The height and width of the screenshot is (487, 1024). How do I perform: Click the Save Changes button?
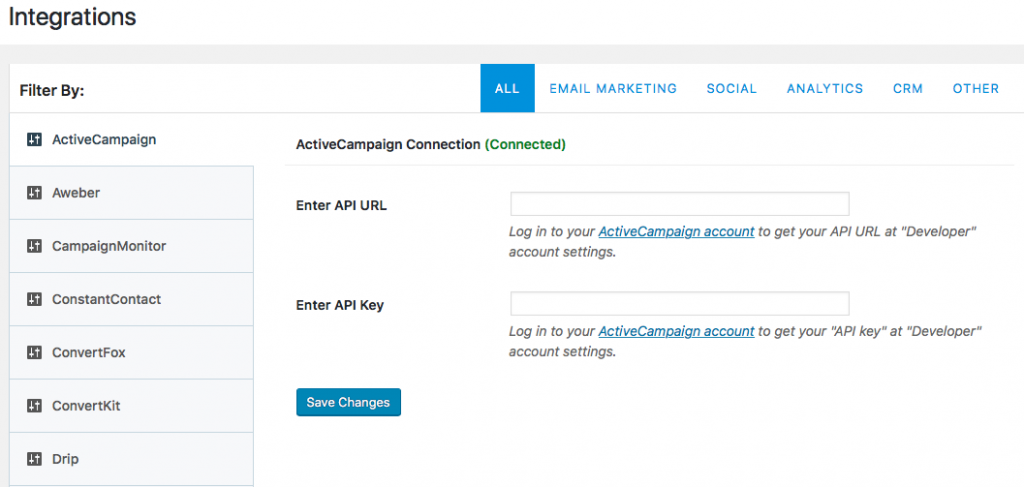click(348, 402)
